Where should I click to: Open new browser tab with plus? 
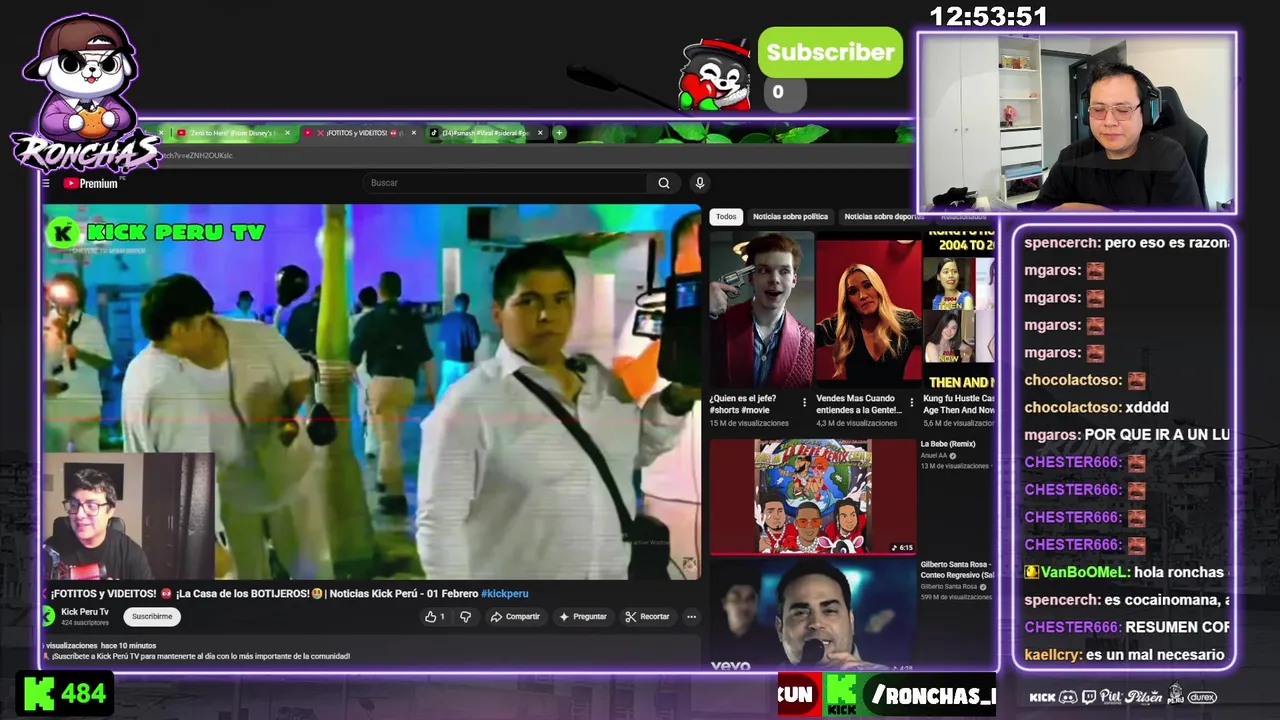(x=559, y=133)
